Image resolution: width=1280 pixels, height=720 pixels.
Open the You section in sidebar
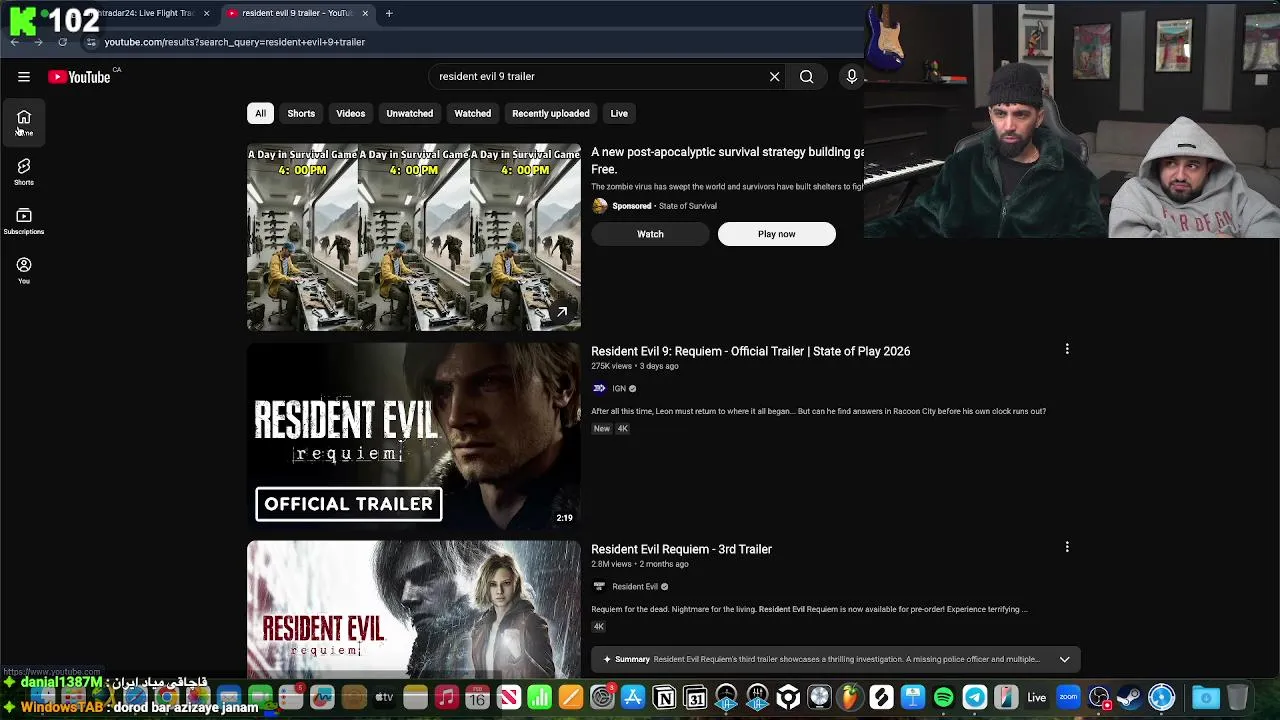click(x=24, y=270)
